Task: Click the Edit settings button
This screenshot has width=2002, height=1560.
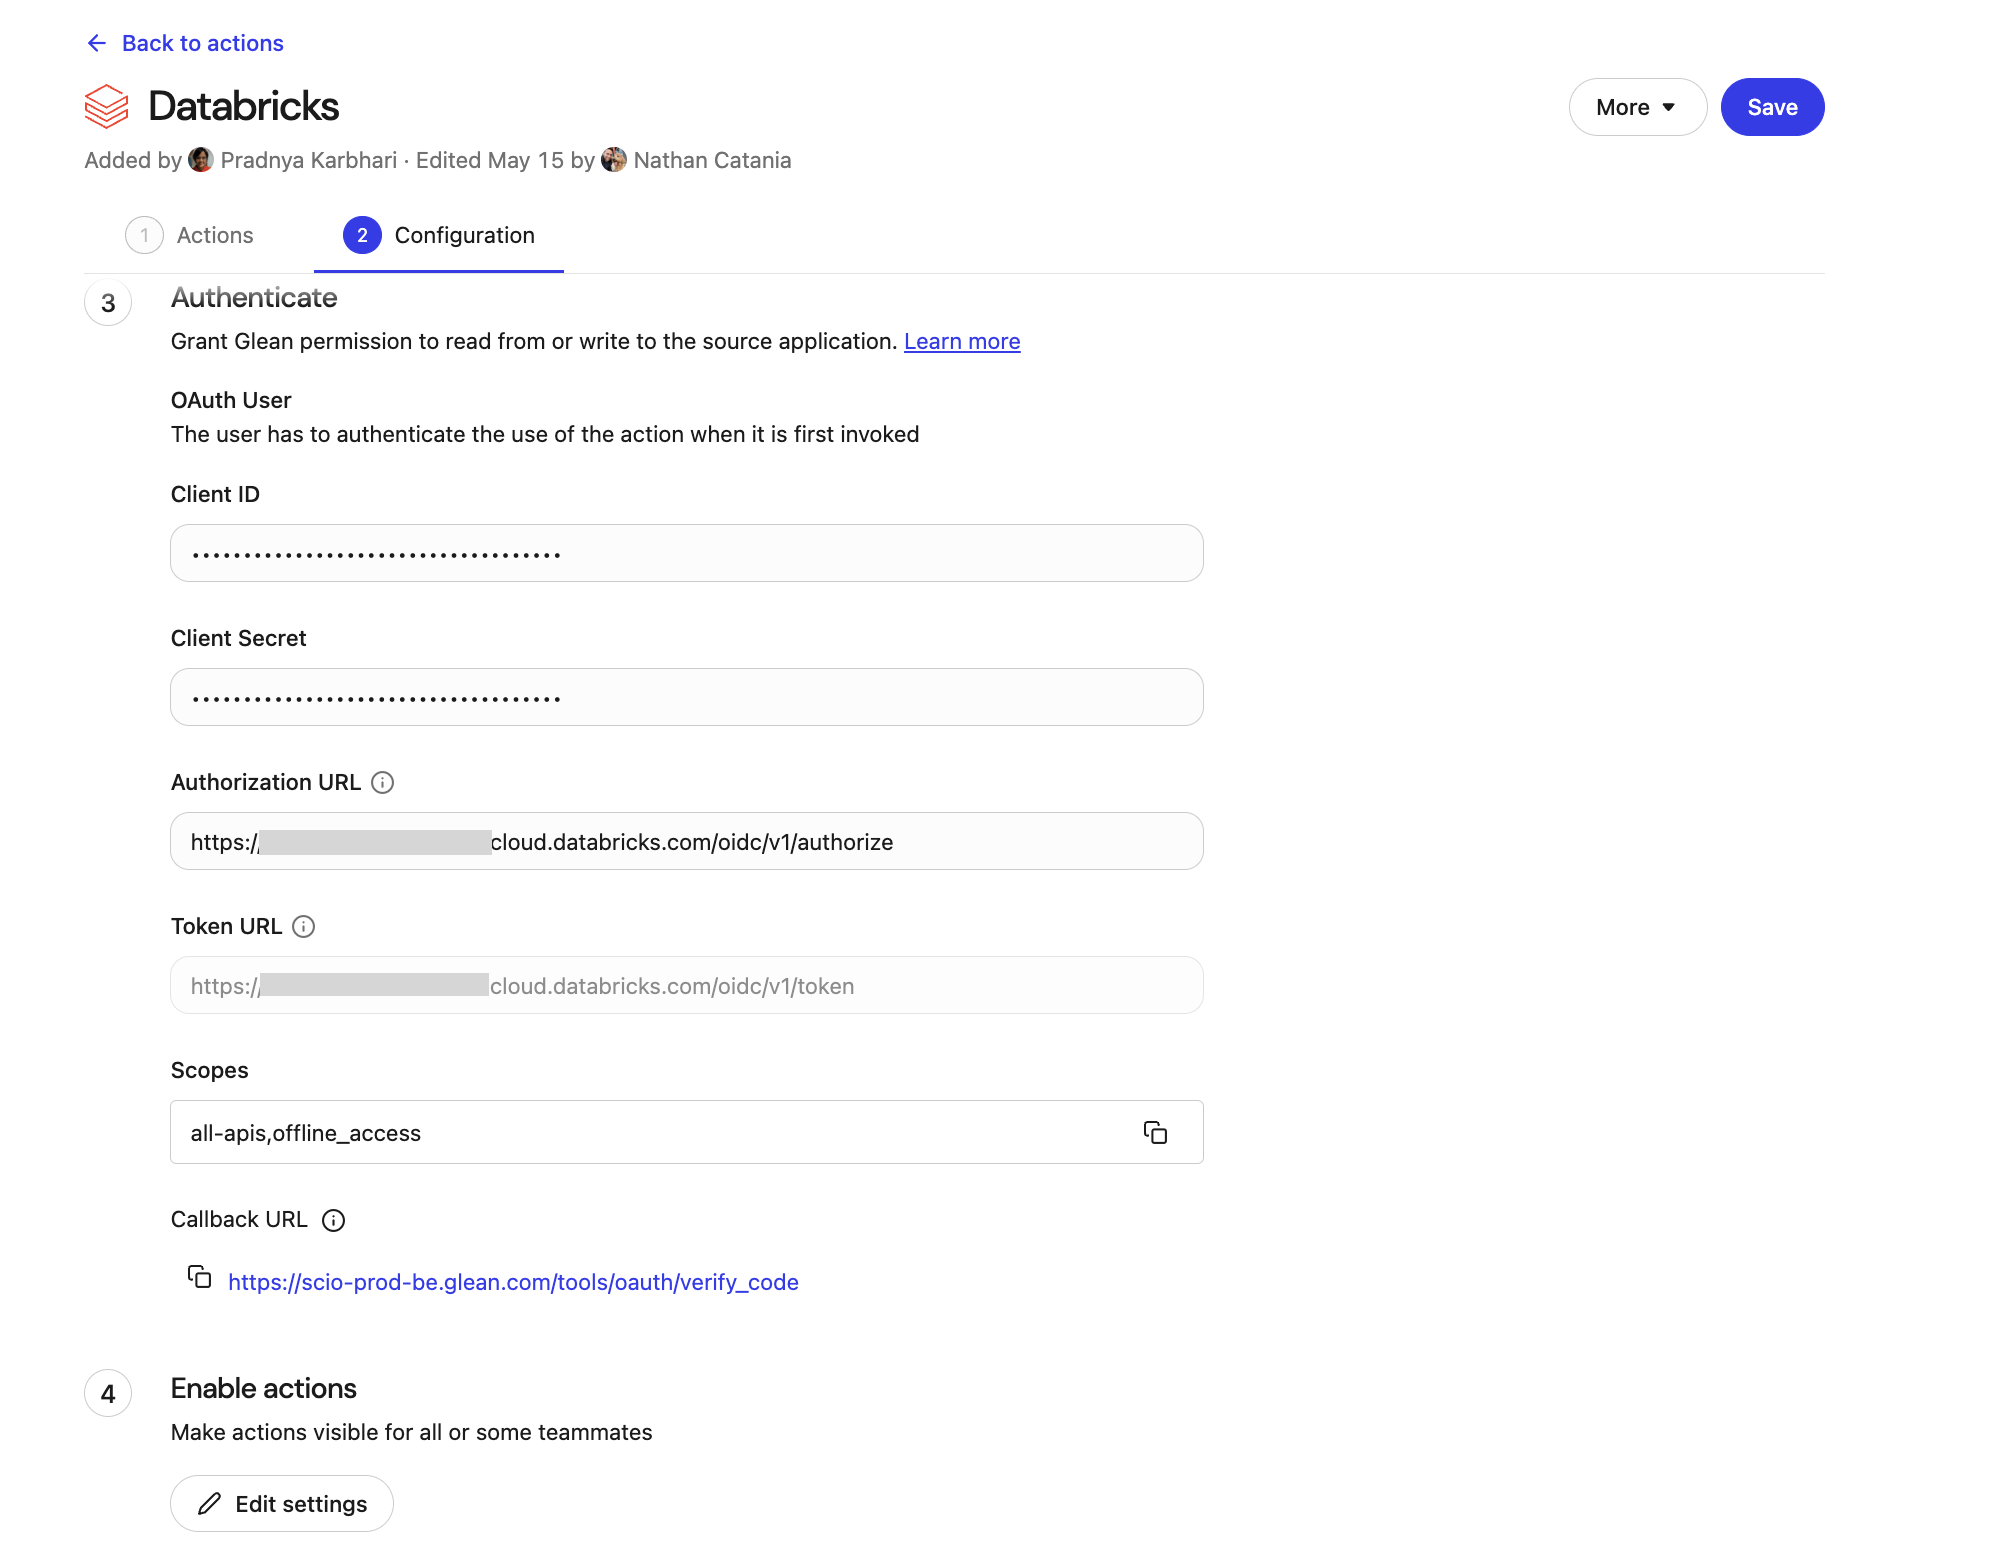Action: coord(282,1503)
